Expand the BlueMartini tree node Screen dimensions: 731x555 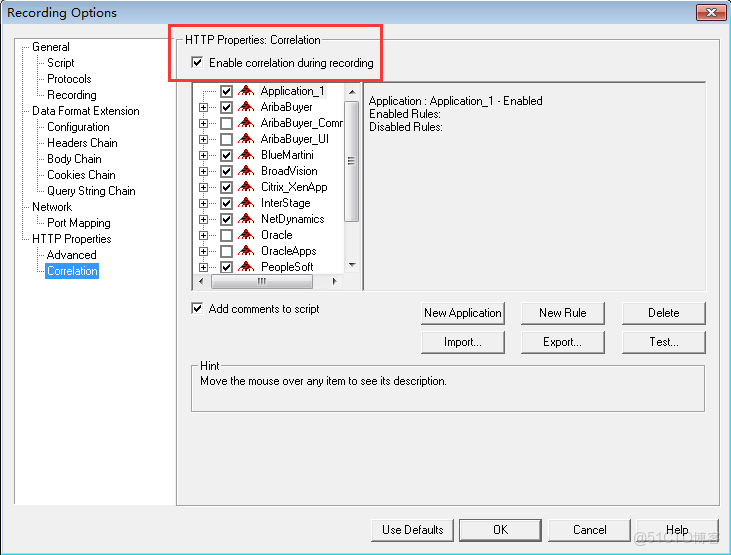click(x=203, y=155)
